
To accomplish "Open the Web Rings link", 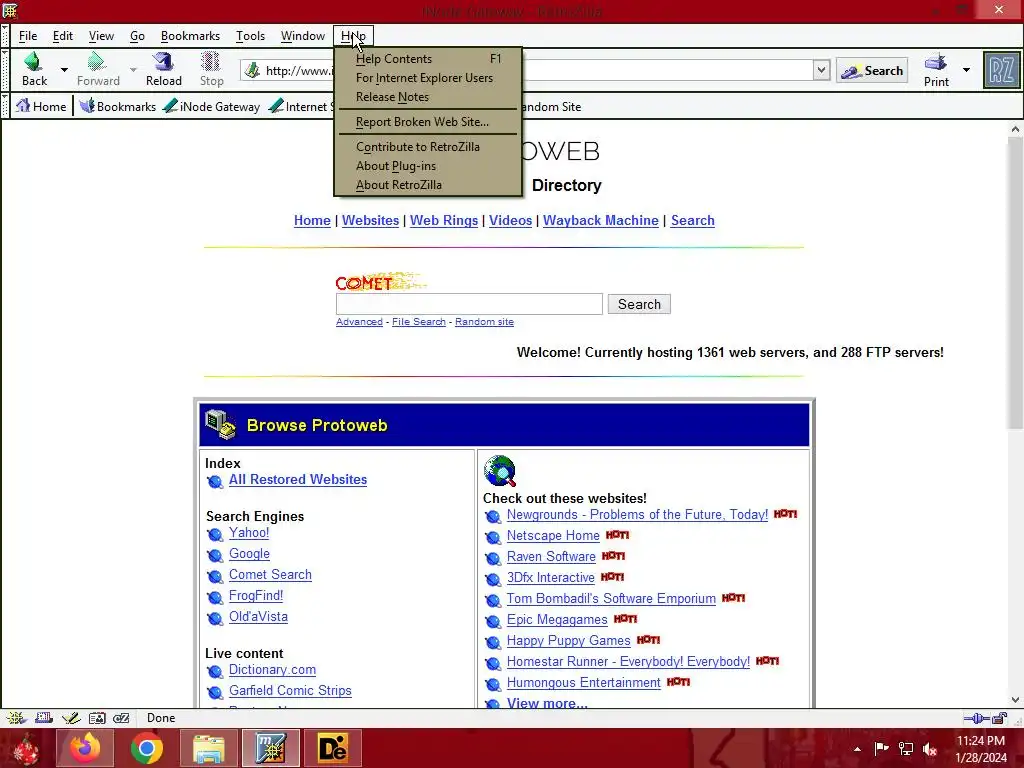I will 443,221.
